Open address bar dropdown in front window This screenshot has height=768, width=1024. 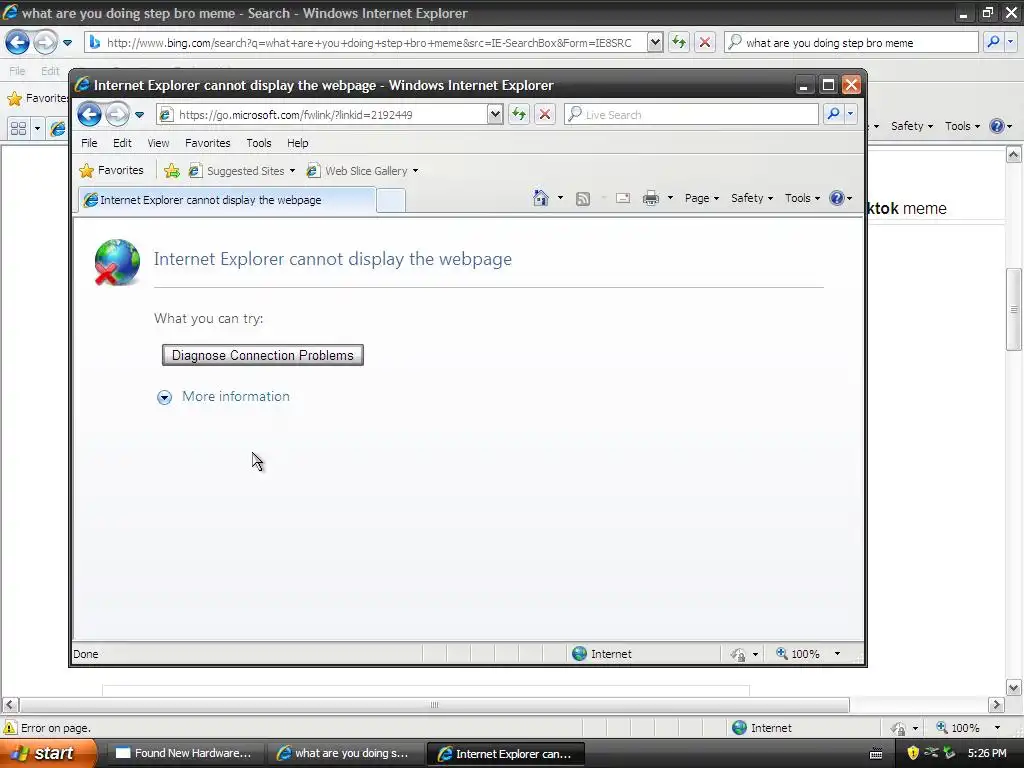495,115
